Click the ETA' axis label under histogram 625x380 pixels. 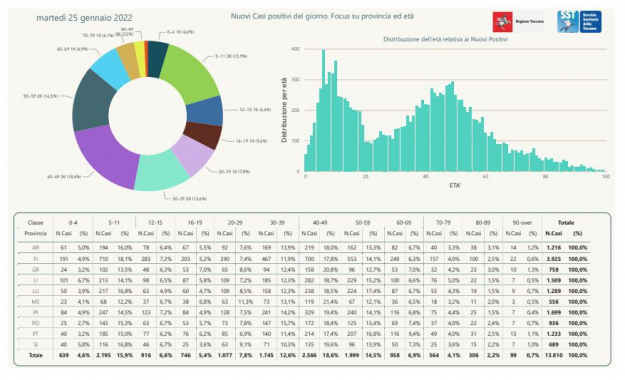click(x=455, y=185)
